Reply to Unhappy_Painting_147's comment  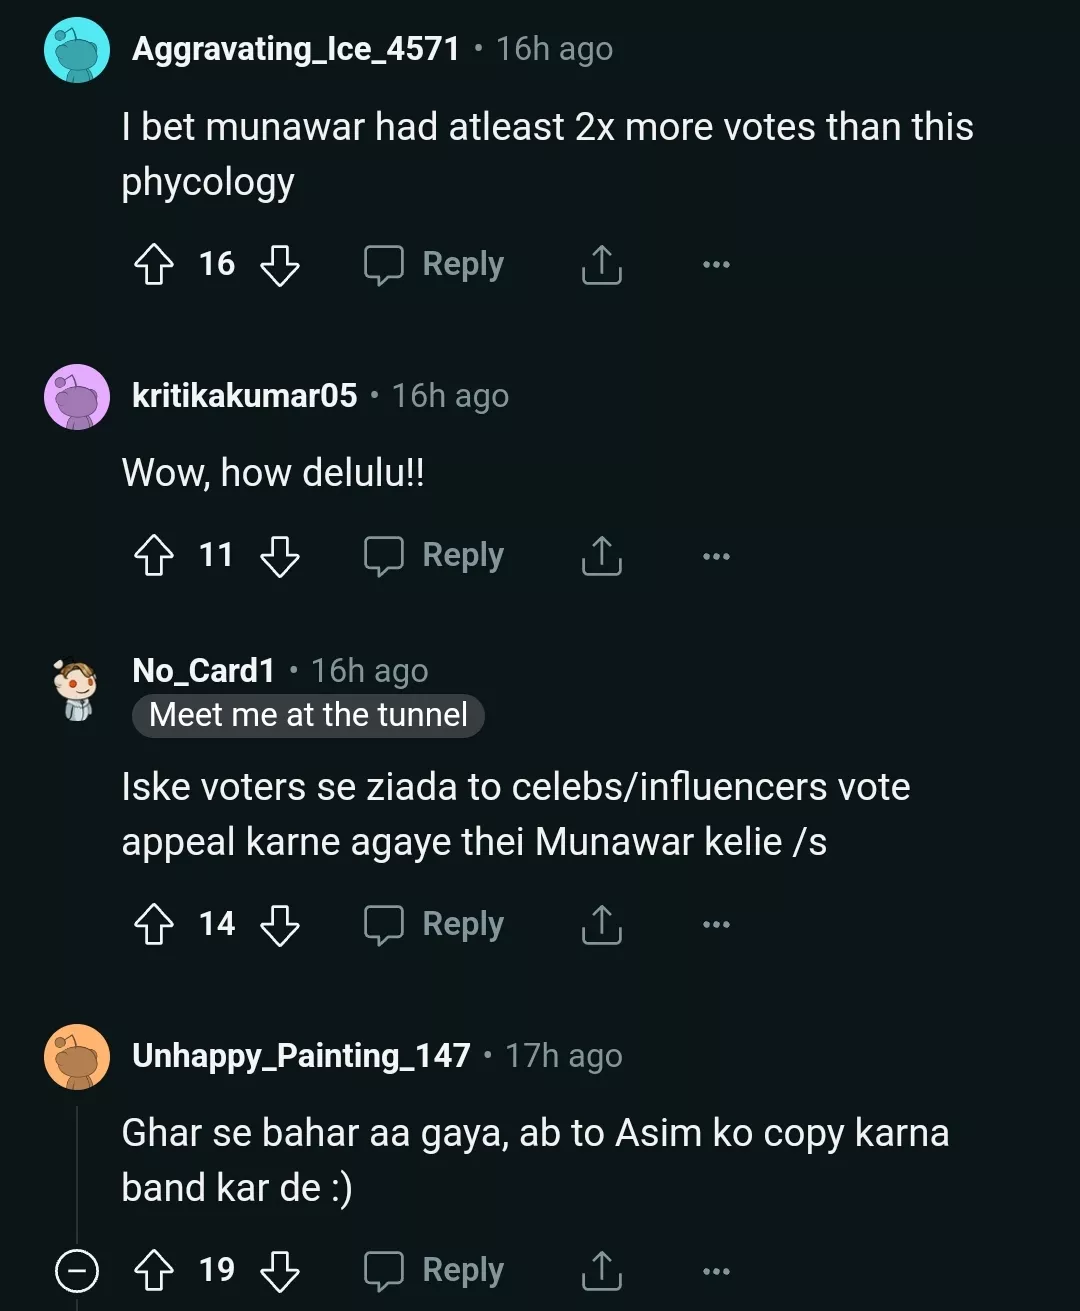434,1271
